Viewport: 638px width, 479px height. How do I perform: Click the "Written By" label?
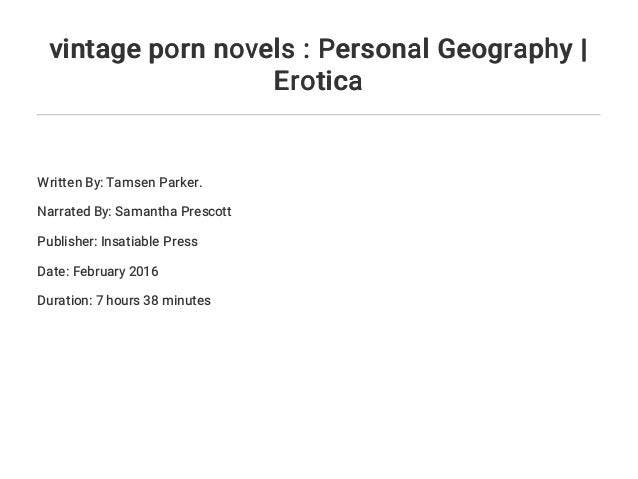(70, 183)
